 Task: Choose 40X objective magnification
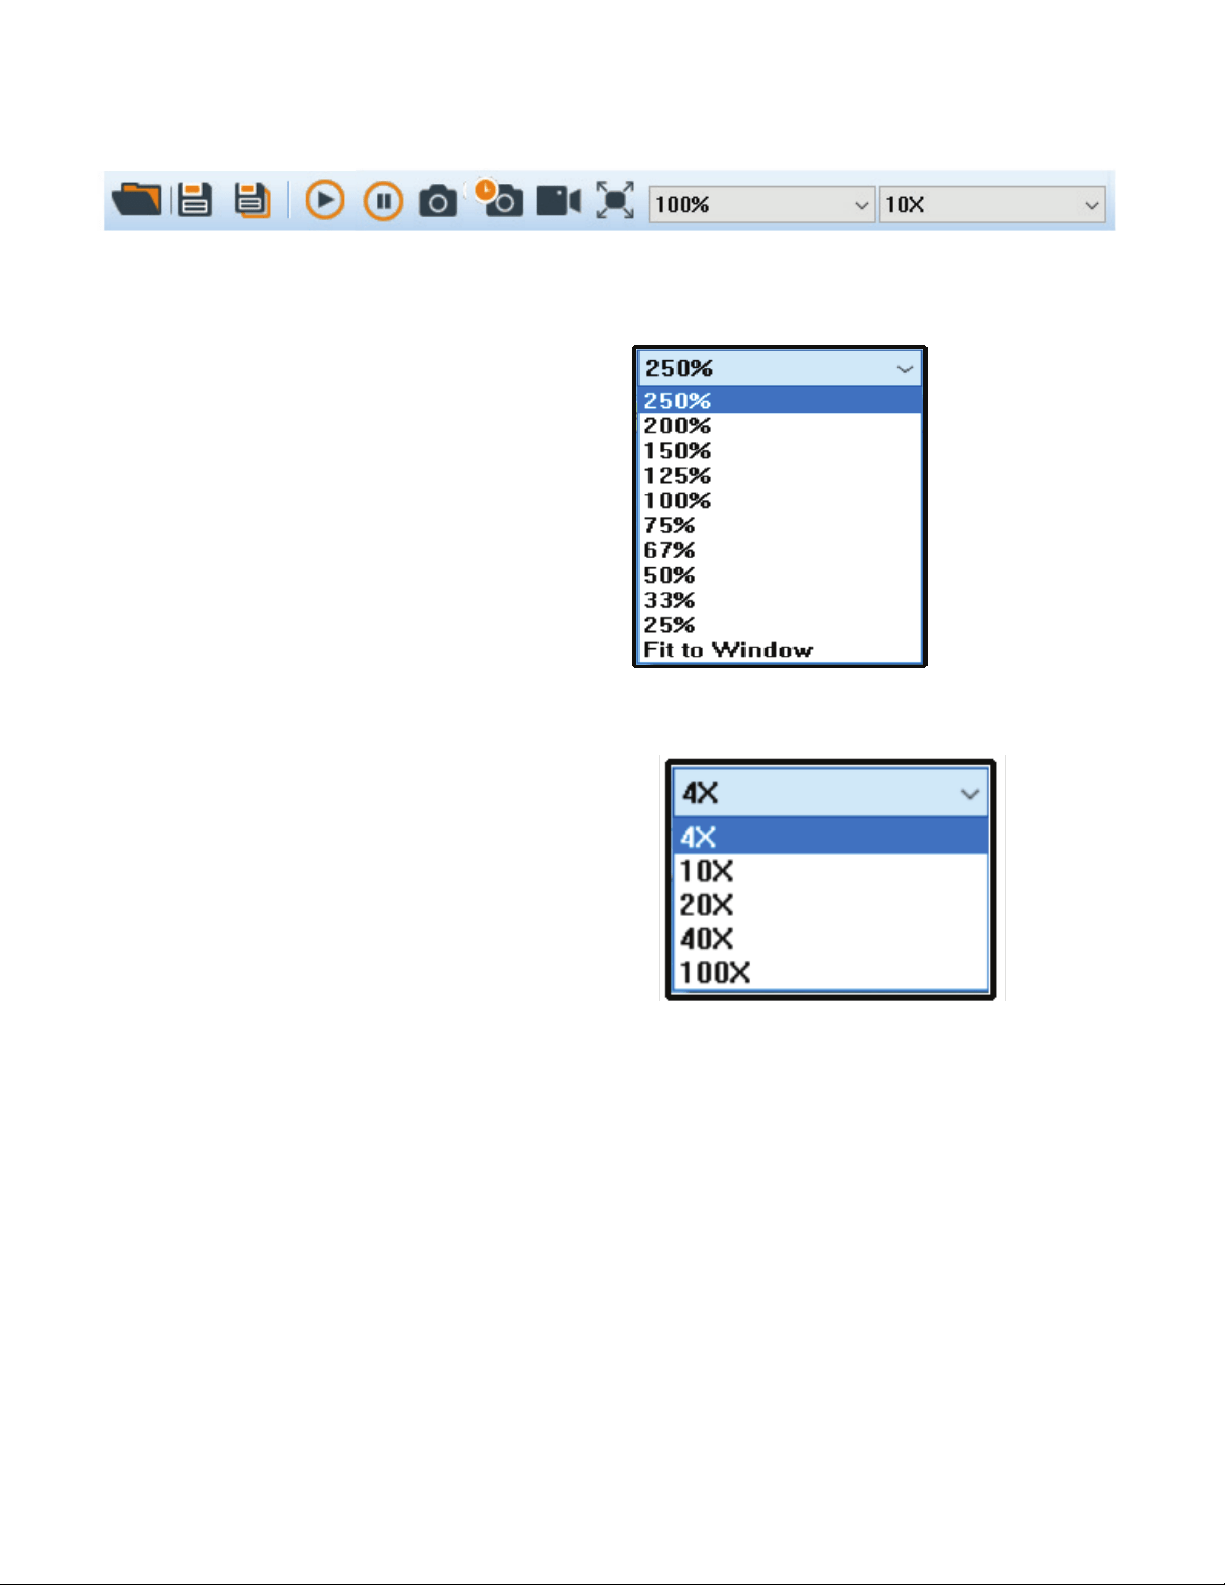coord(830,939)
